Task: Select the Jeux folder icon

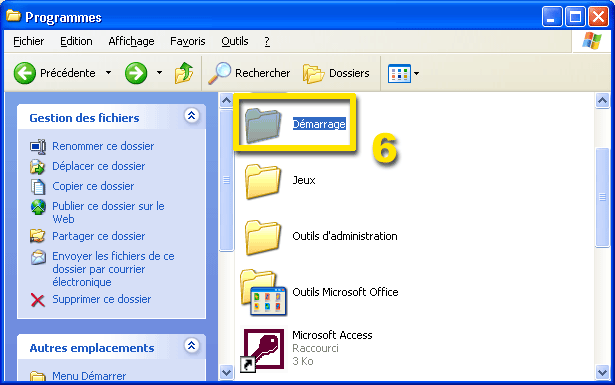Action: coord(263,181)
